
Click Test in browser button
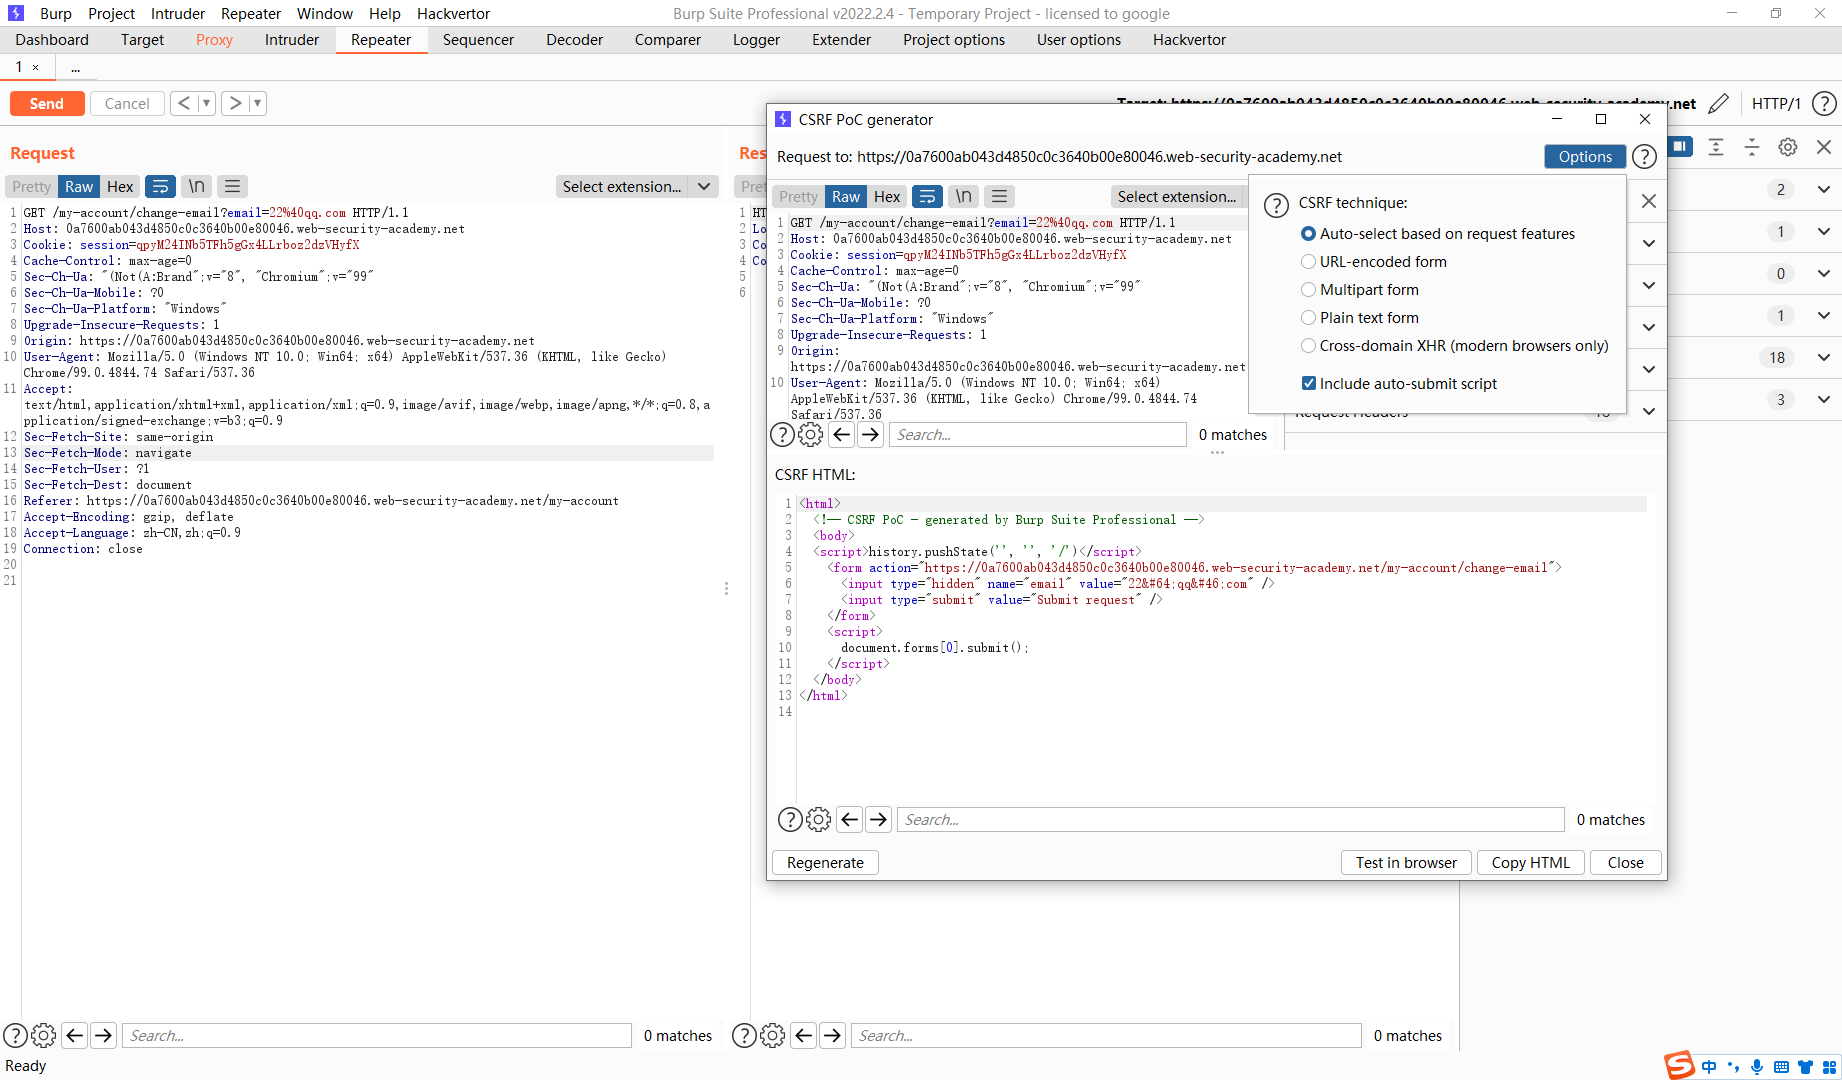pyautogui.click(x=1406, y=862)
